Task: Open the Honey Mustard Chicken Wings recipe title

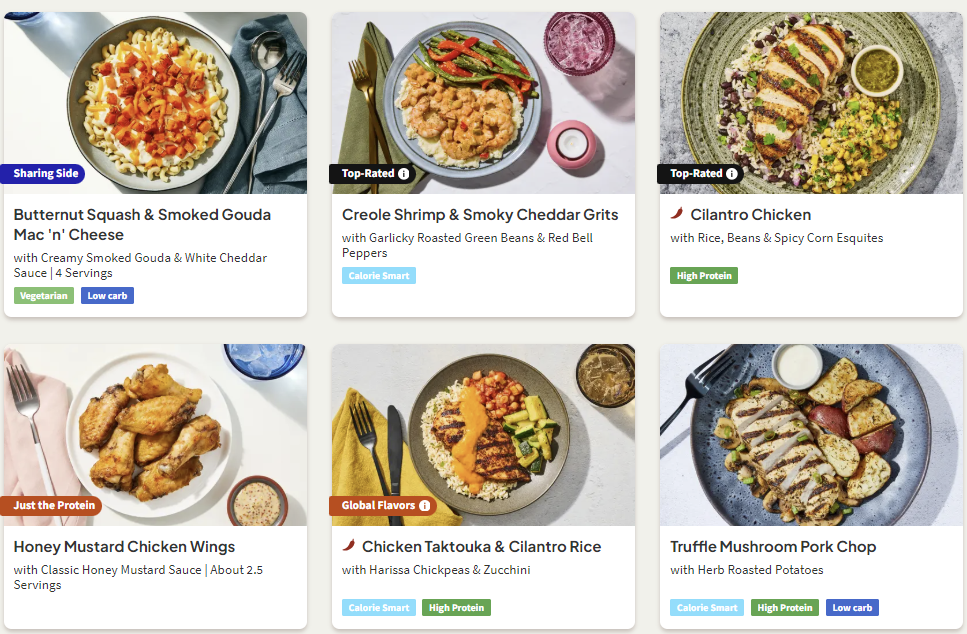Action: (125, 547)
